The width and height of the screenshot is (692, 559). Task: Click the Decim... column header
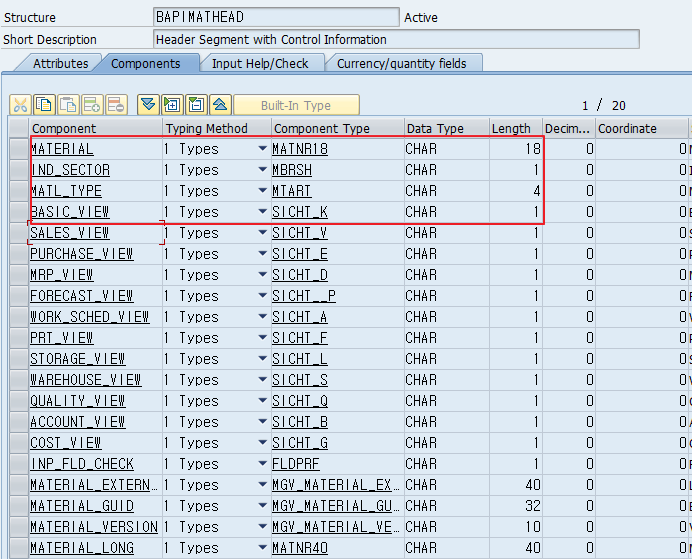point(569,128)
